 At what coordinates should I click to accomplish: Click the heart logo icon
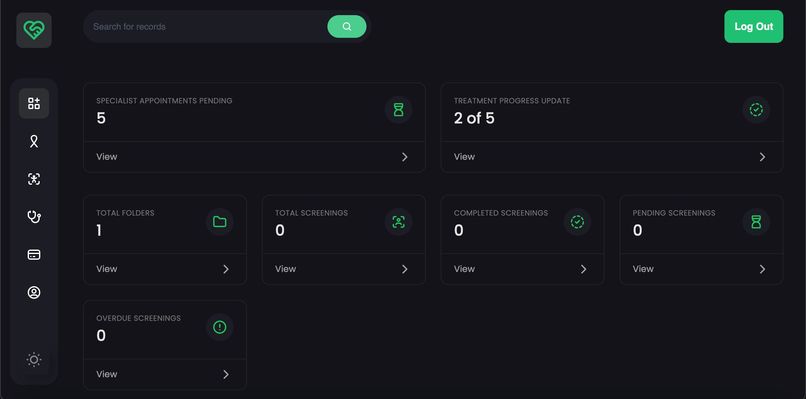click(x=34, y=30)
